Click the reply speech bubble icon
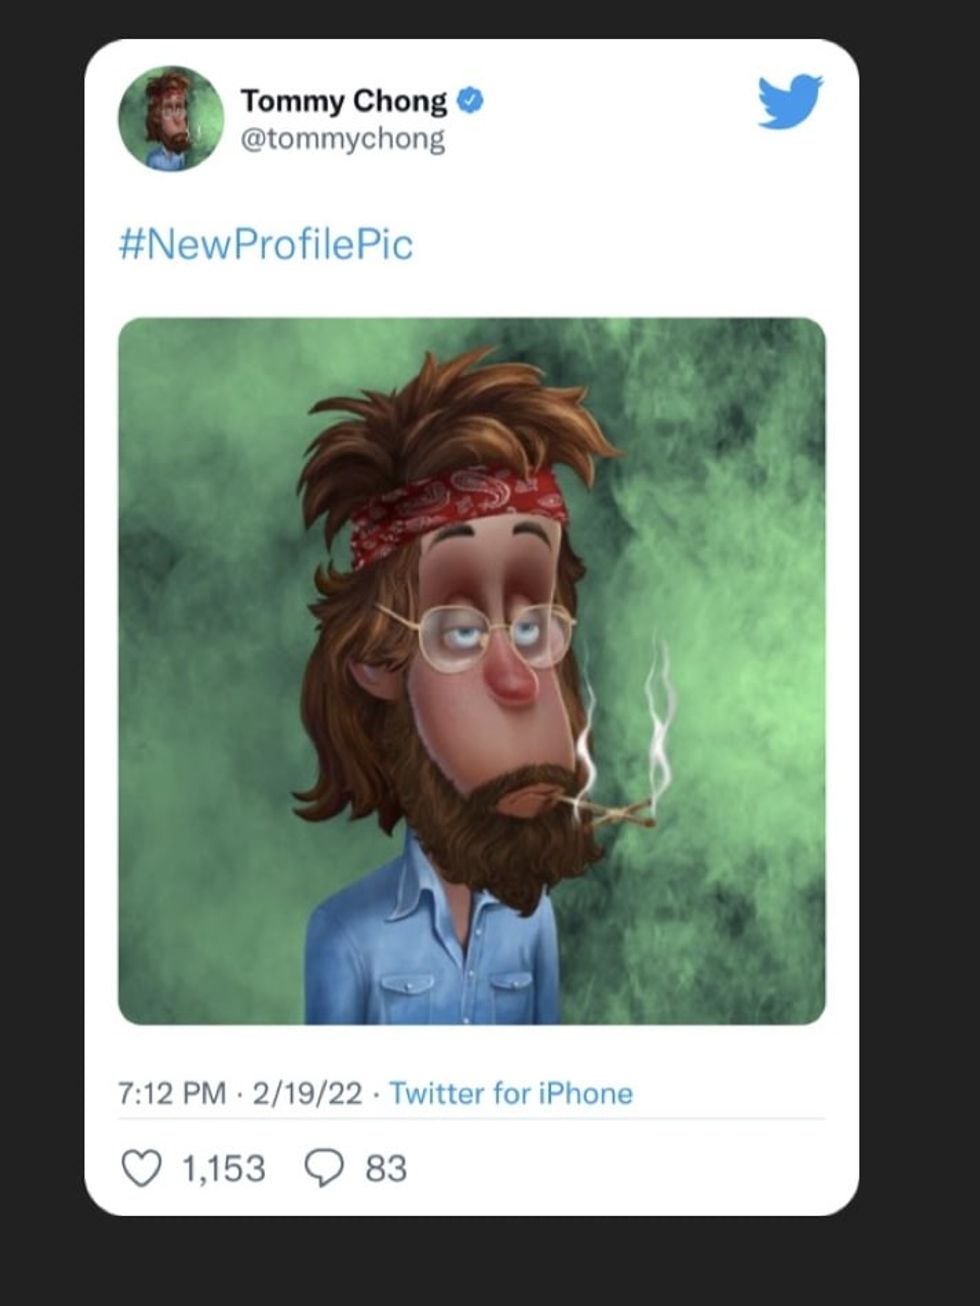The height and width of the screenshot is (1306, 980). click(323, 1168)
